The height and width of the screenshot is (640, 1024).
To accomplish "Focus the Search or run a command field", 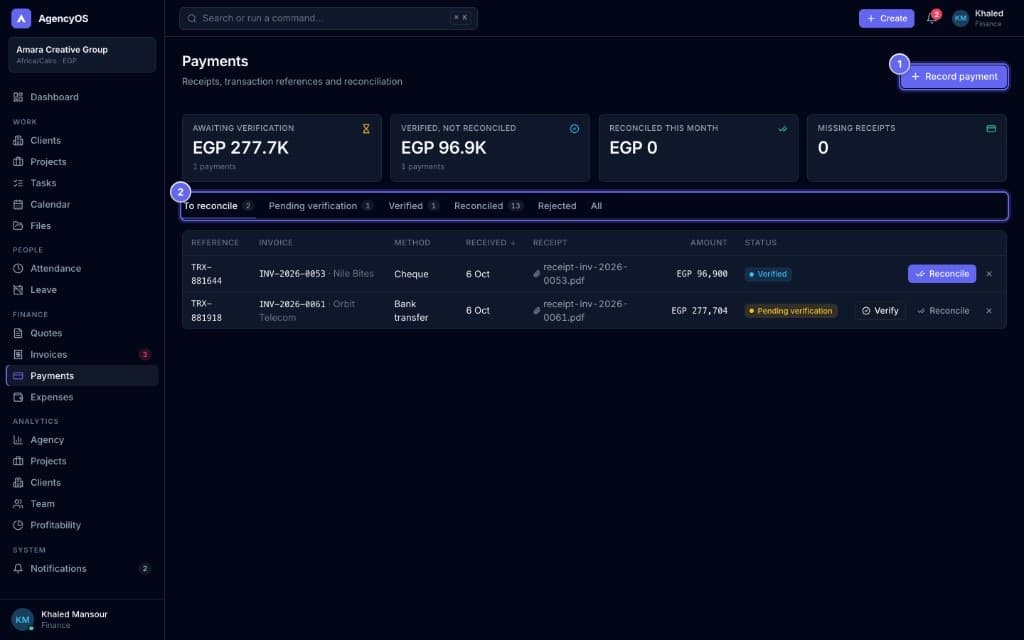I will (328, 18).
